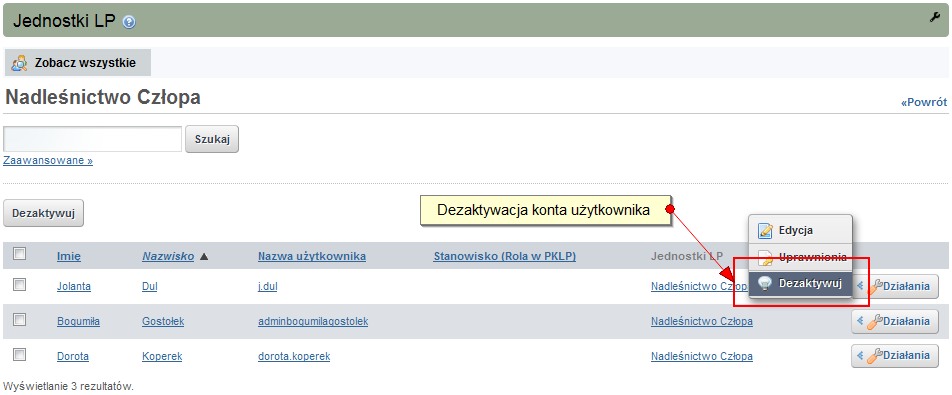Open the Gostołek surname link
Viewport: 952px width, 395px height.
coord(163,322)
